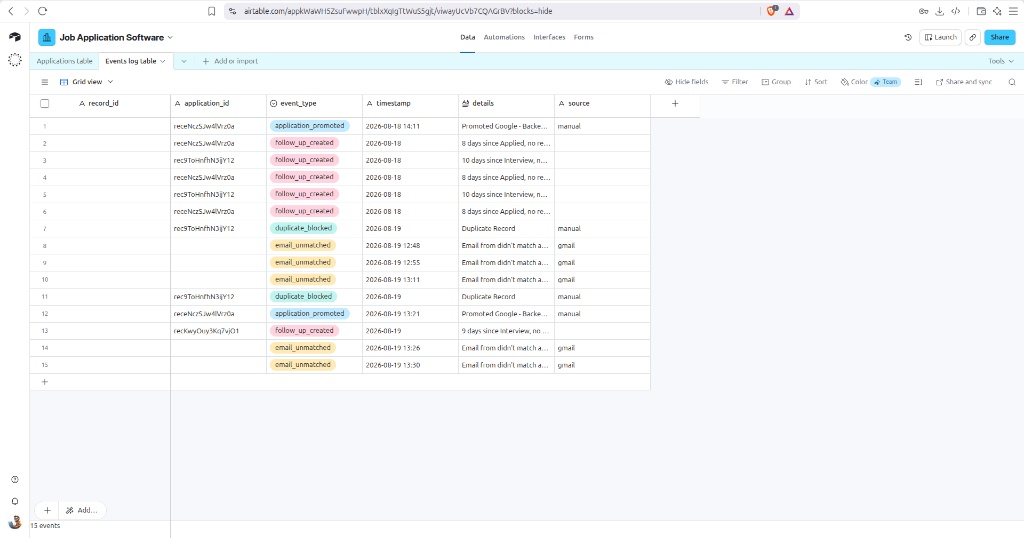Screen dimensions: 1024x538
Task: Open the Forms tab
Action: click(x=584, y=37)
